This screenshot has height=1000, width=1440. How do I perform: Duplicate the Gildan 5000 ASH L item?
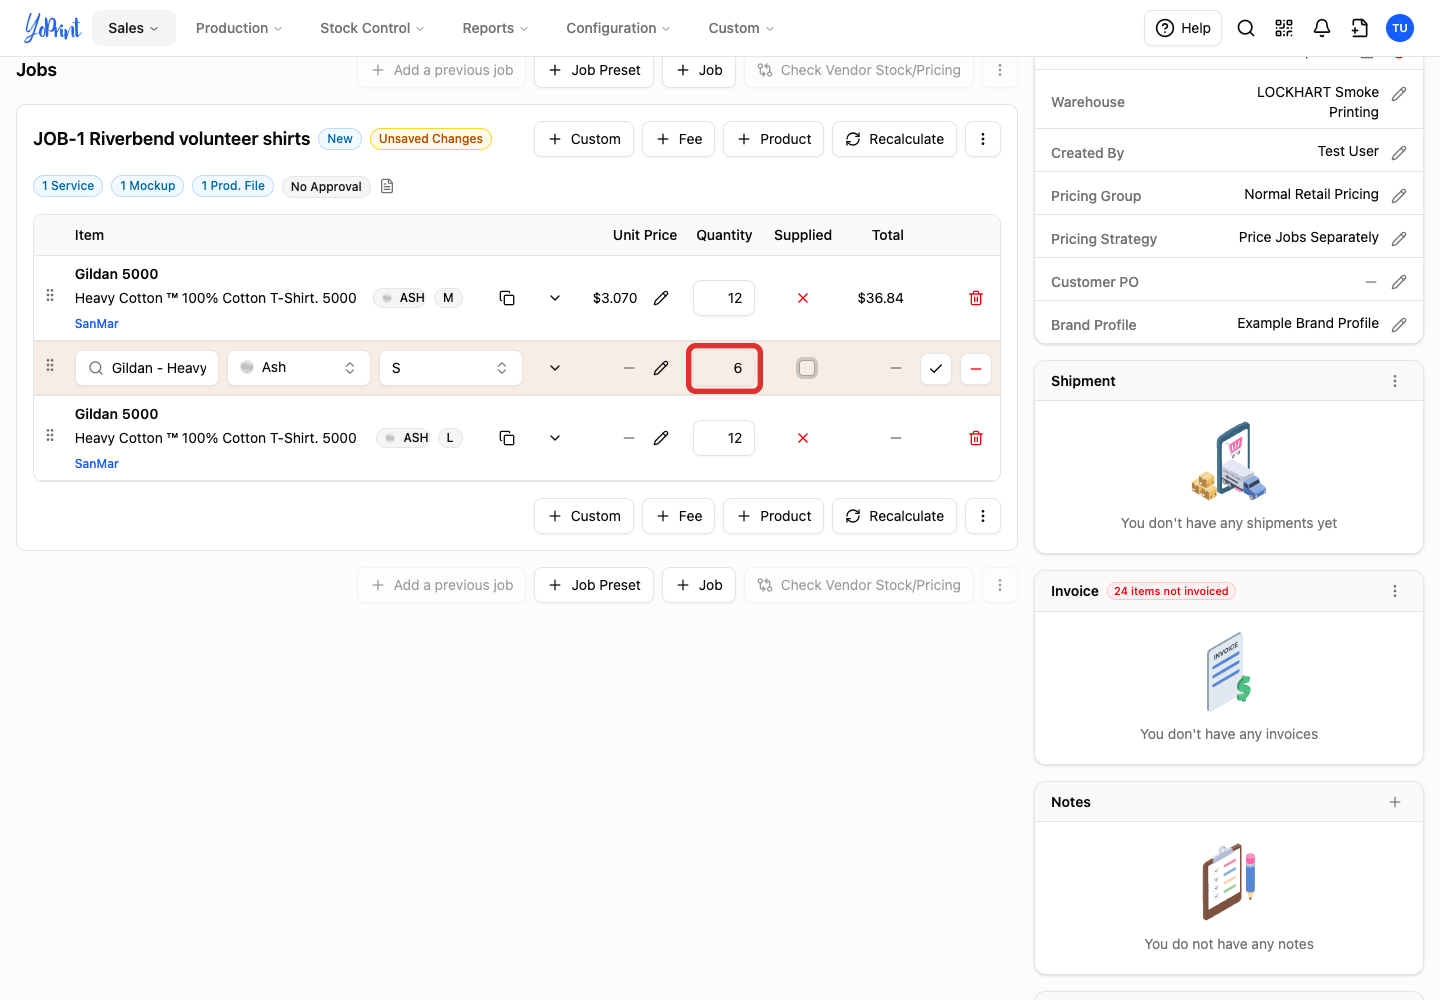[507, 438]
